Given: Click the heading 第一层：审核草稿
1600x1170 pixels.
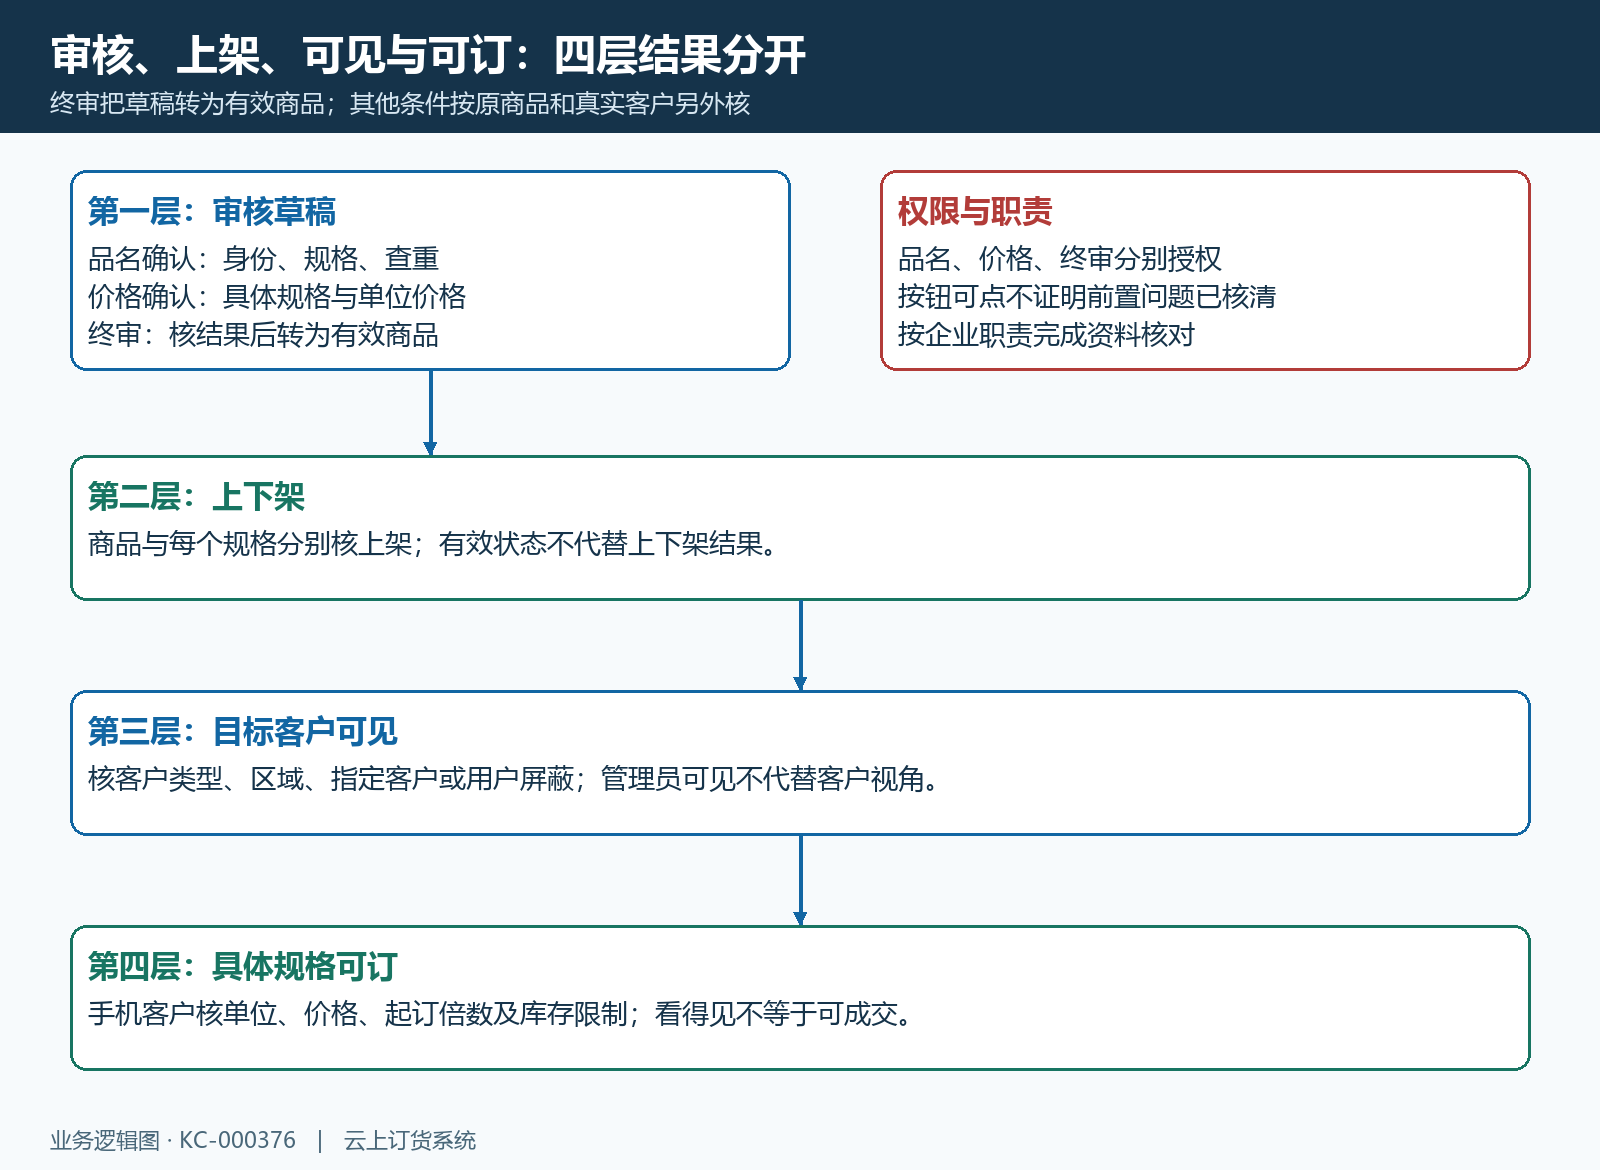Looking at the screenshot, I should click(212, 212).
